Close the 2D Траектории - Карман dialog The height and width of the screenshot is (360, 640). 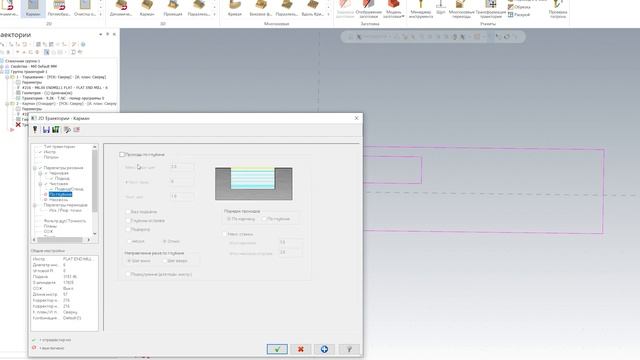tap(356, 118)
